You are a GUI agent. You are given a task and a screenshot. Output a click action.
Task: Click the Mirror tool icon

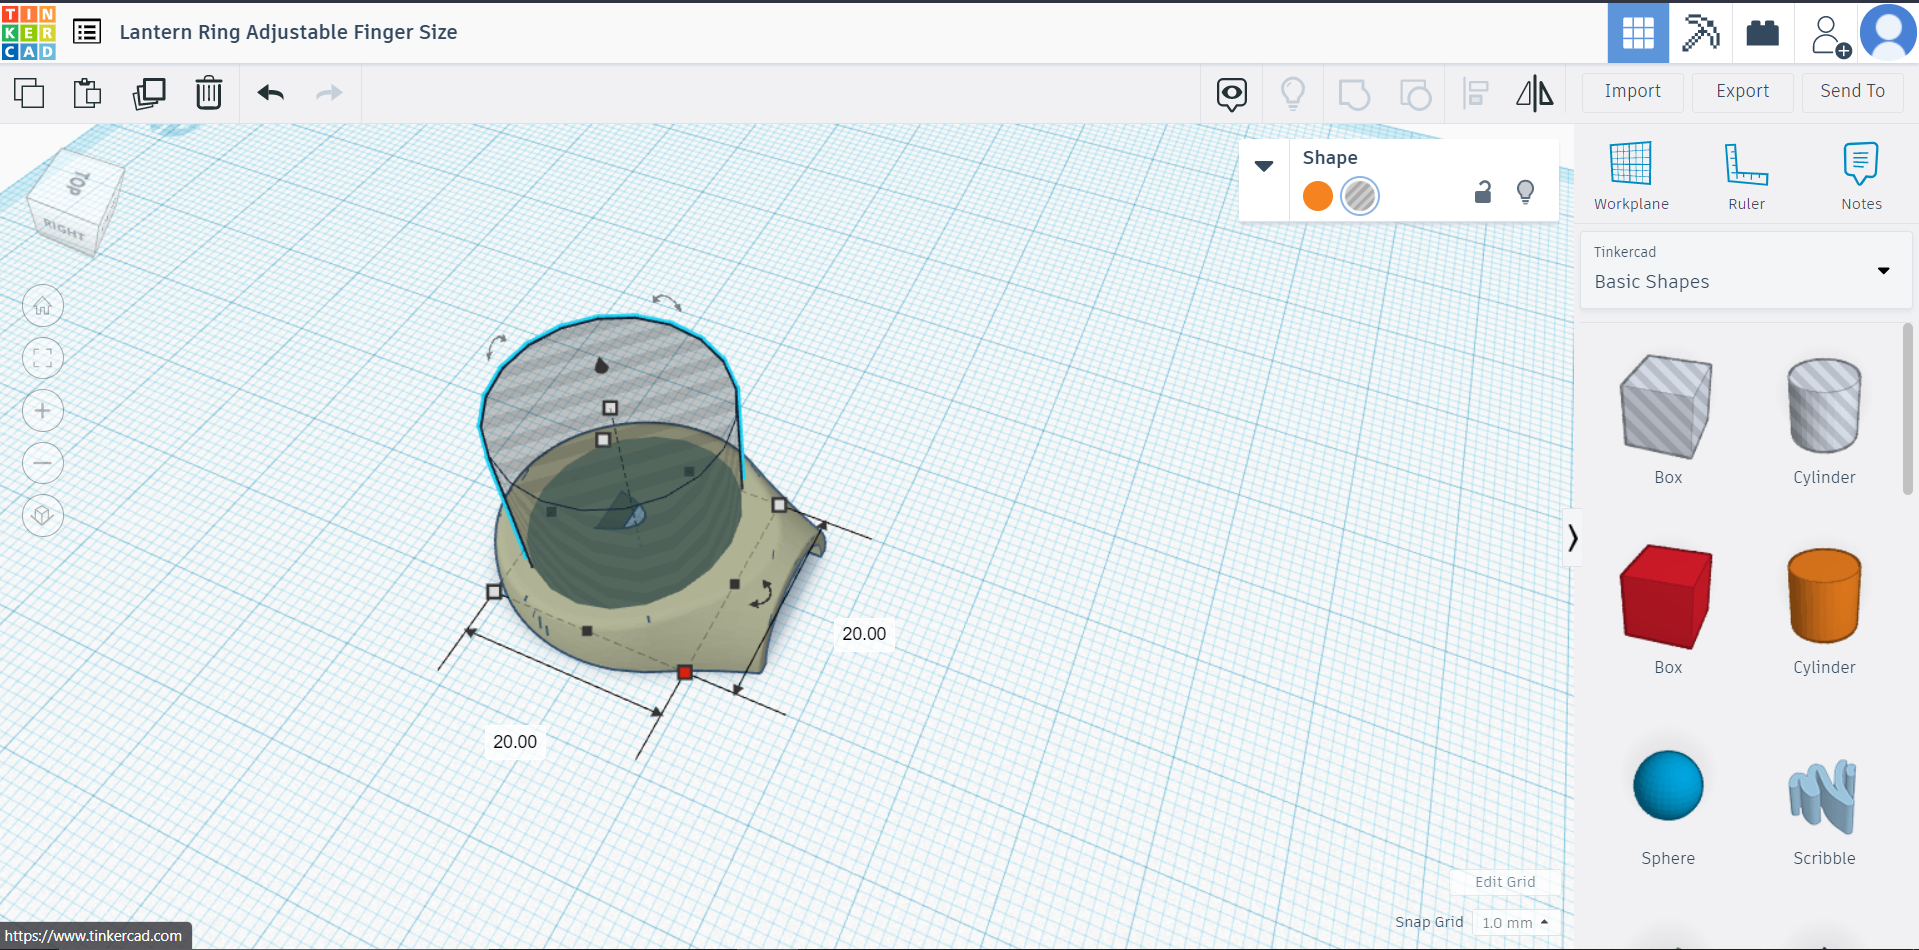(x=1534, y=94)
